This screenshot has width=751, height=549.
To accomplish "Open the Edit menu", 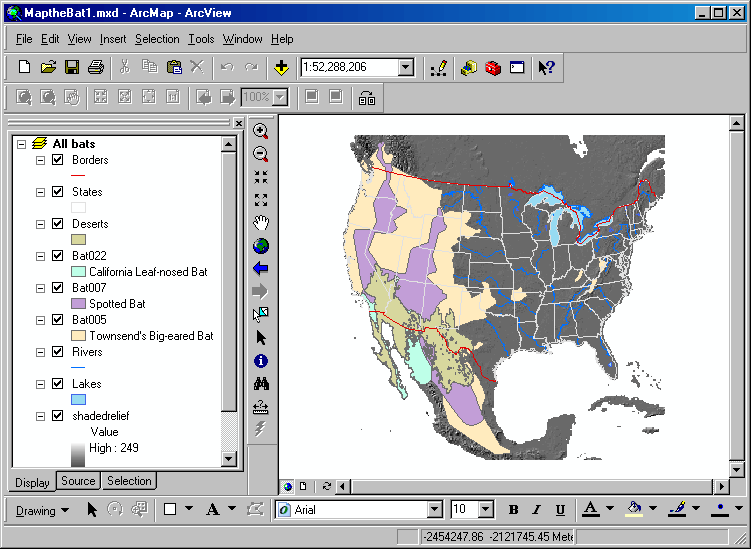I will pos(50,39).
